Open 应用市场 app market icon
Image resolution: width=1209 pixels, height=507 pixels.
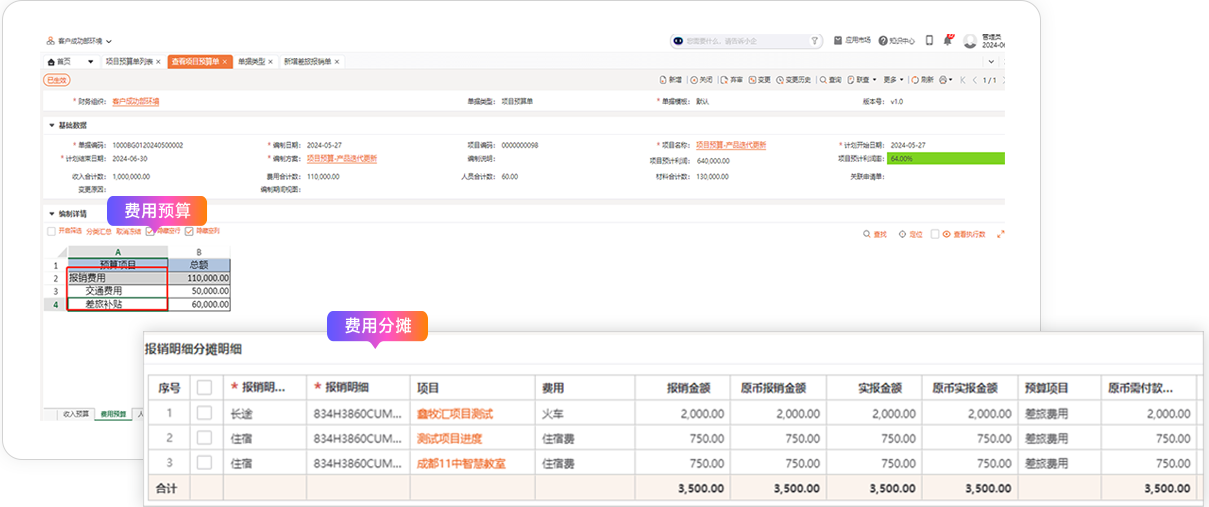[x=838, y=41]
